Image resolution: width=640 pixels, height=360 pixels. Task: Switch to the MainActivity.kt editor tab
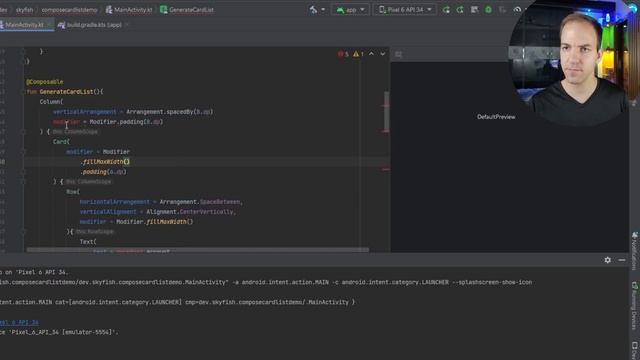(24, 25)
